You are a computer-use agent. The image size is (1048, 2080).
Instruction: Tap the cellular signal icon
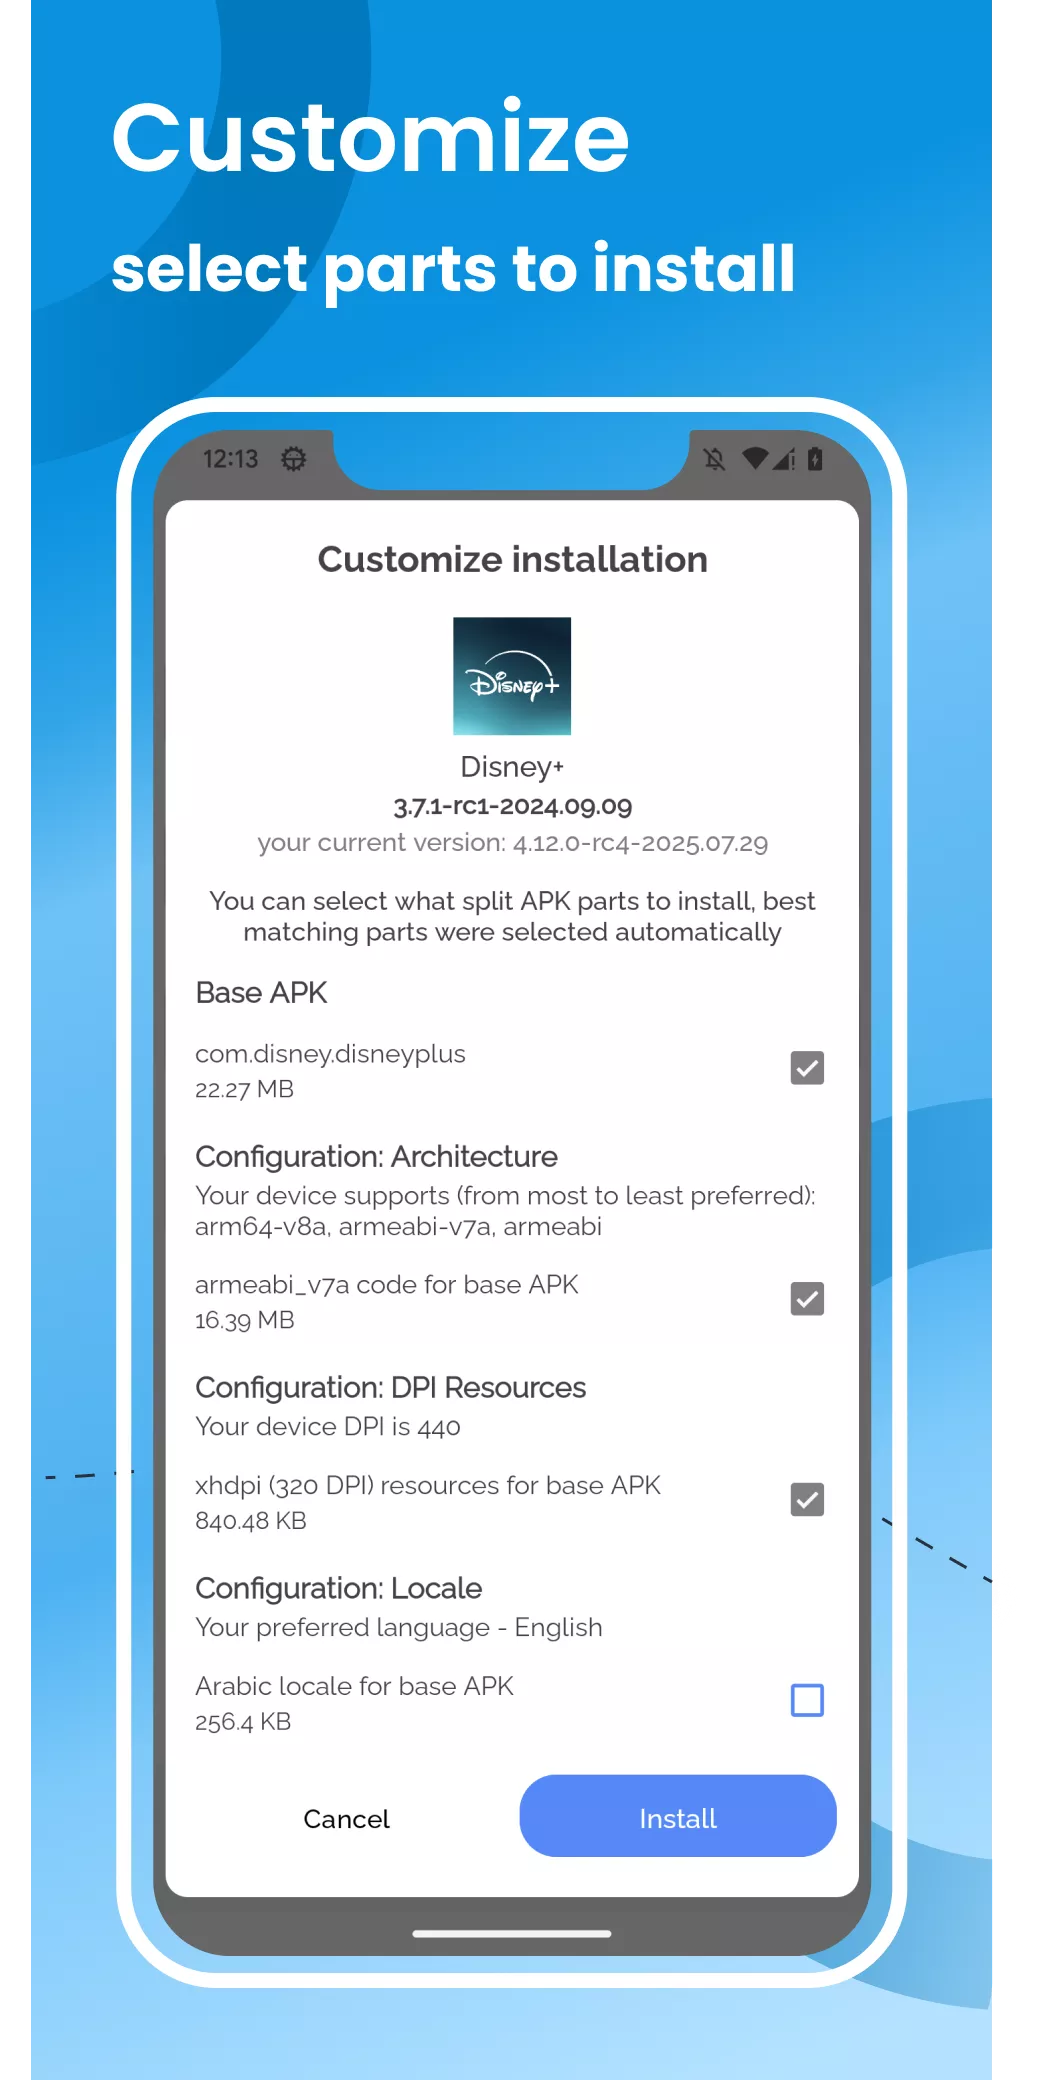(785, 459)
